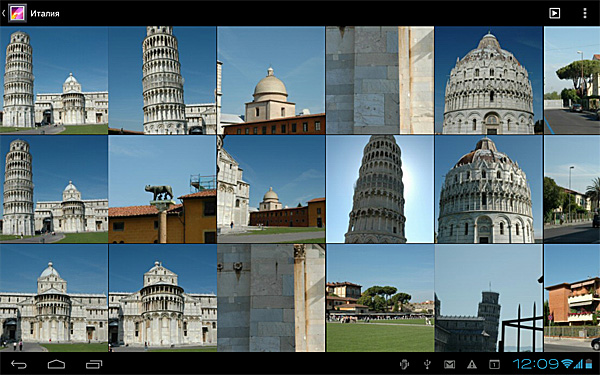This screenshot has height=375, width=600.
Task: Open the three-dot overflow menu
Action: [585, 13]
